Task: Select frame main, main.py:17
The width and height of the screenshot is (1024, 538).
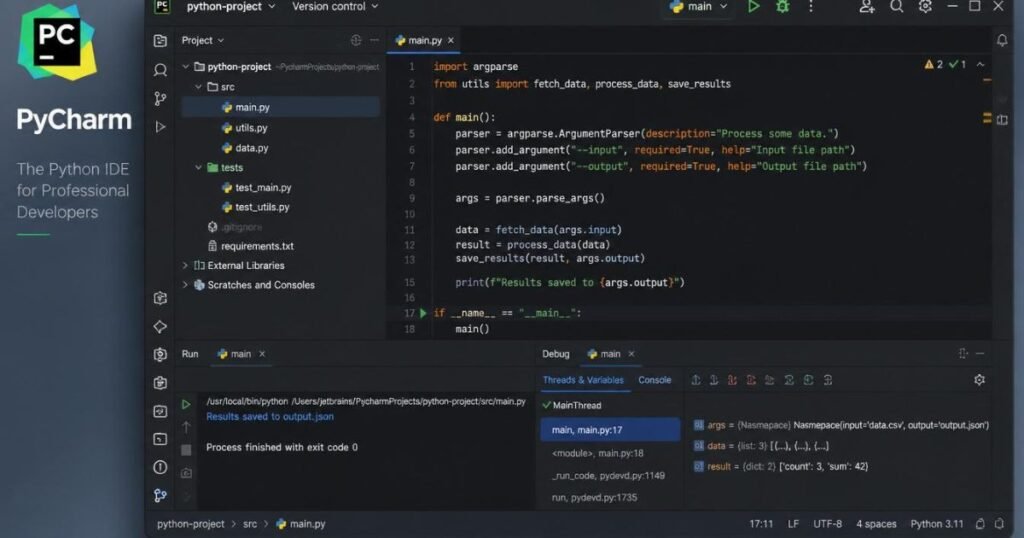Action: point(610,430)
